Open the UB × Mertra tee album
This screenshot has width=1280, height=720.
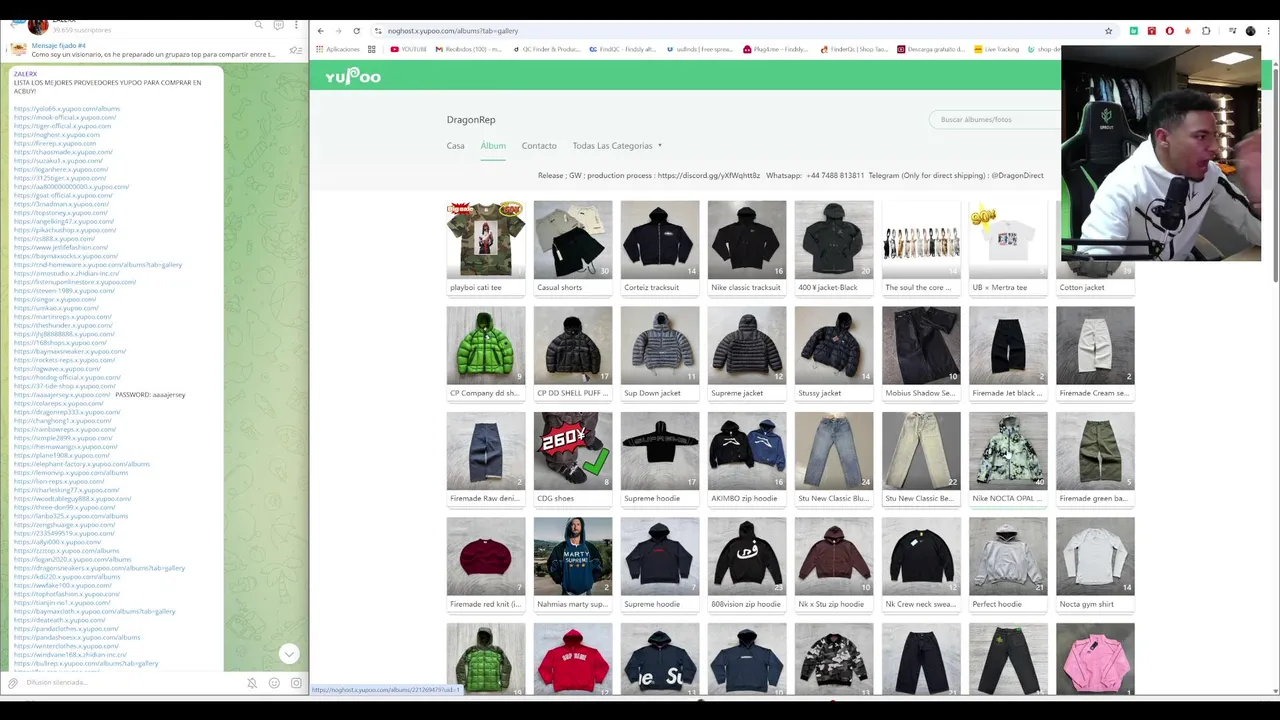click(1008, 247)
